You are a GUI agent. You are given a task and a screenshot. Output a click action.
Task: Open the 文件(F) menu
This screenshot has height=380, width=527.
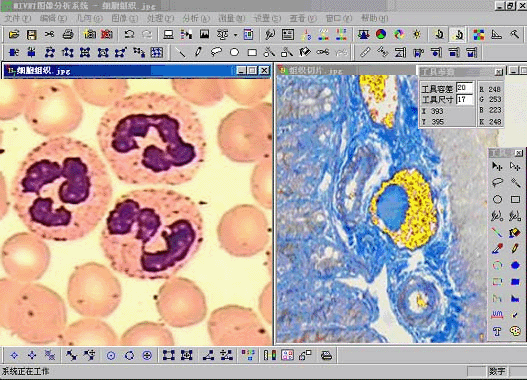(18, 18)
